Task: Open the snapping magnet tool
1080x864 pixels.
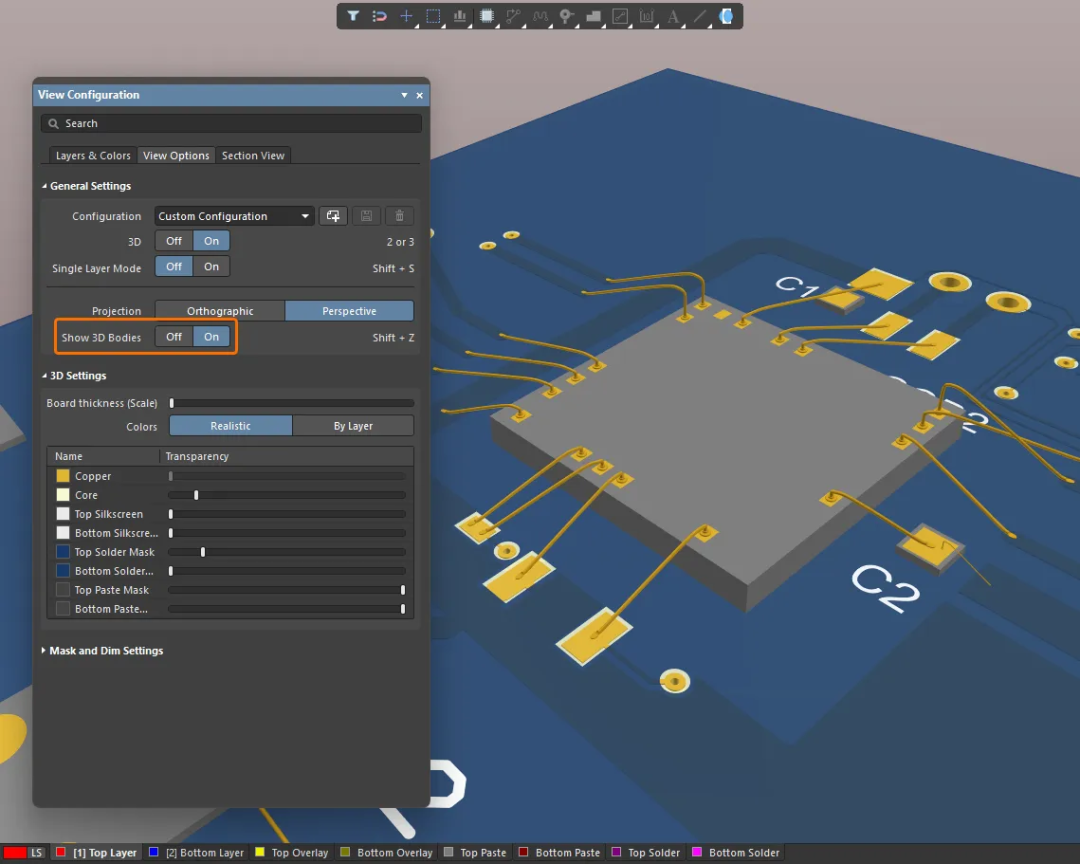Action: [380, 16]
